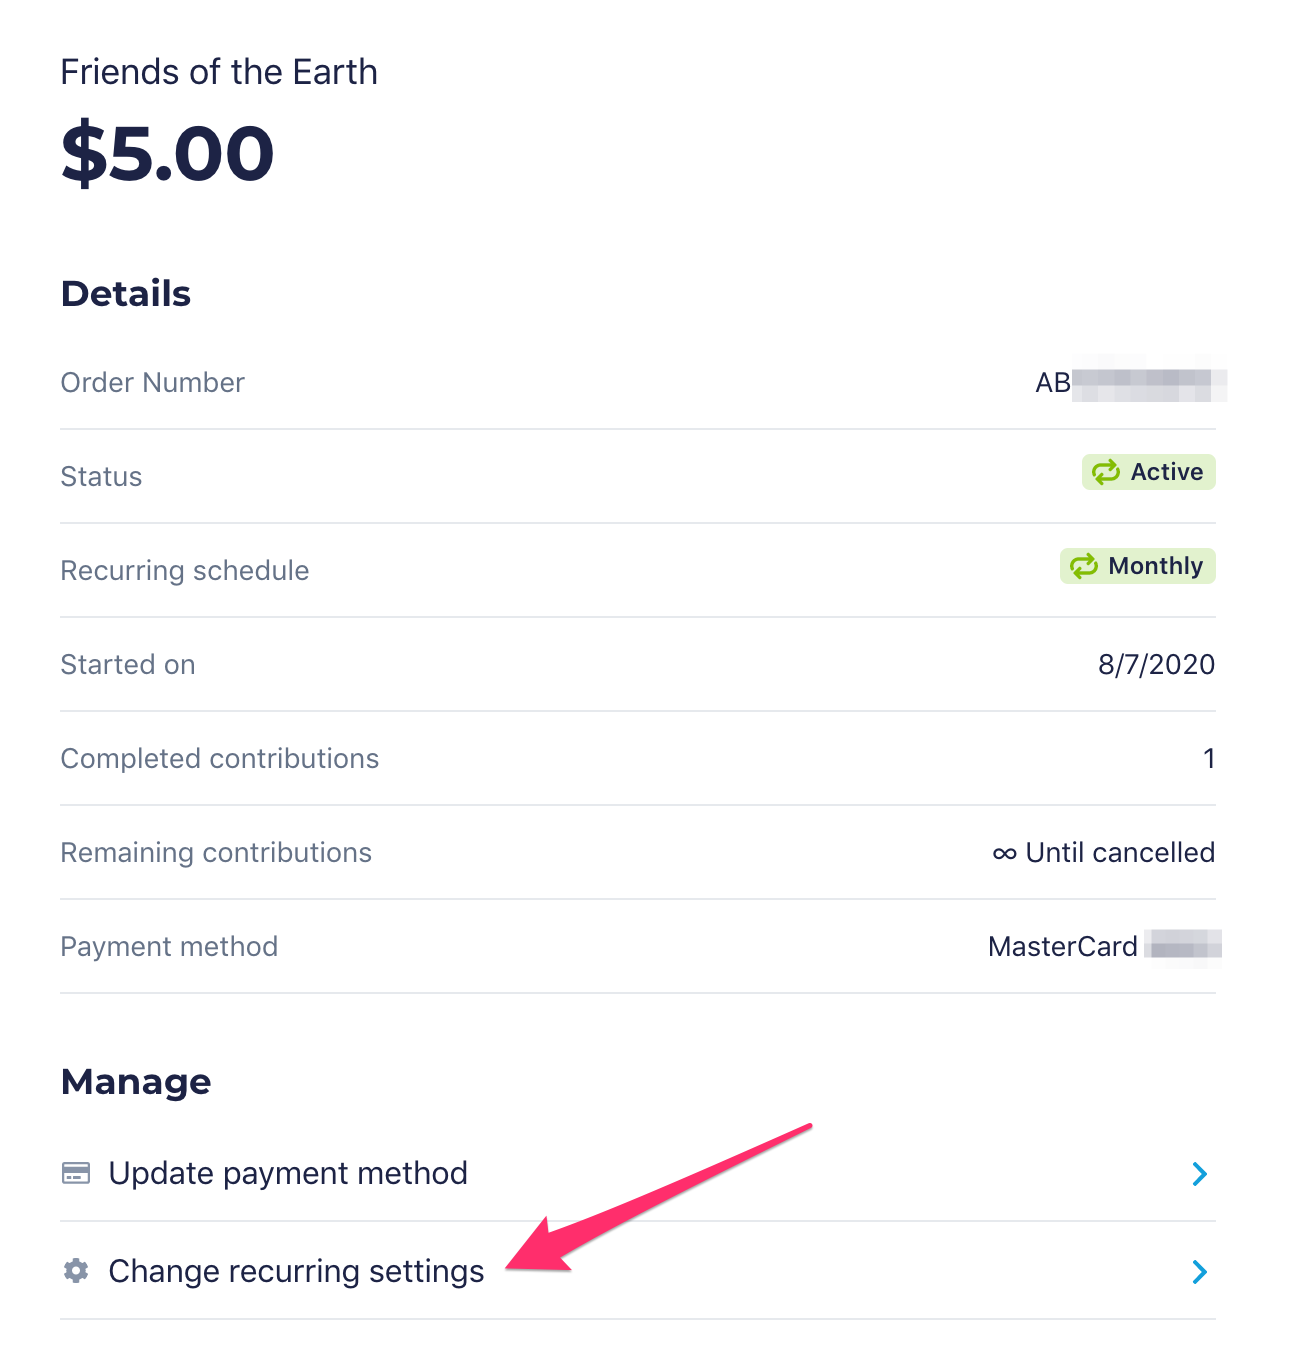Click the infinity symbol before Until cancelled
This screenshot has width=1292, height=1366.
[x=1005, y=853]
